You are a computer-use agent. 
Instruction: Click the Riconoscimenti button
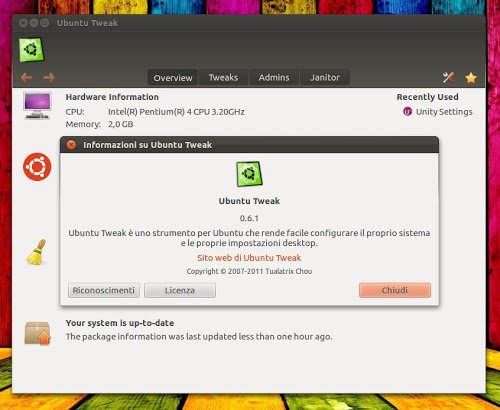coord(104,290)
